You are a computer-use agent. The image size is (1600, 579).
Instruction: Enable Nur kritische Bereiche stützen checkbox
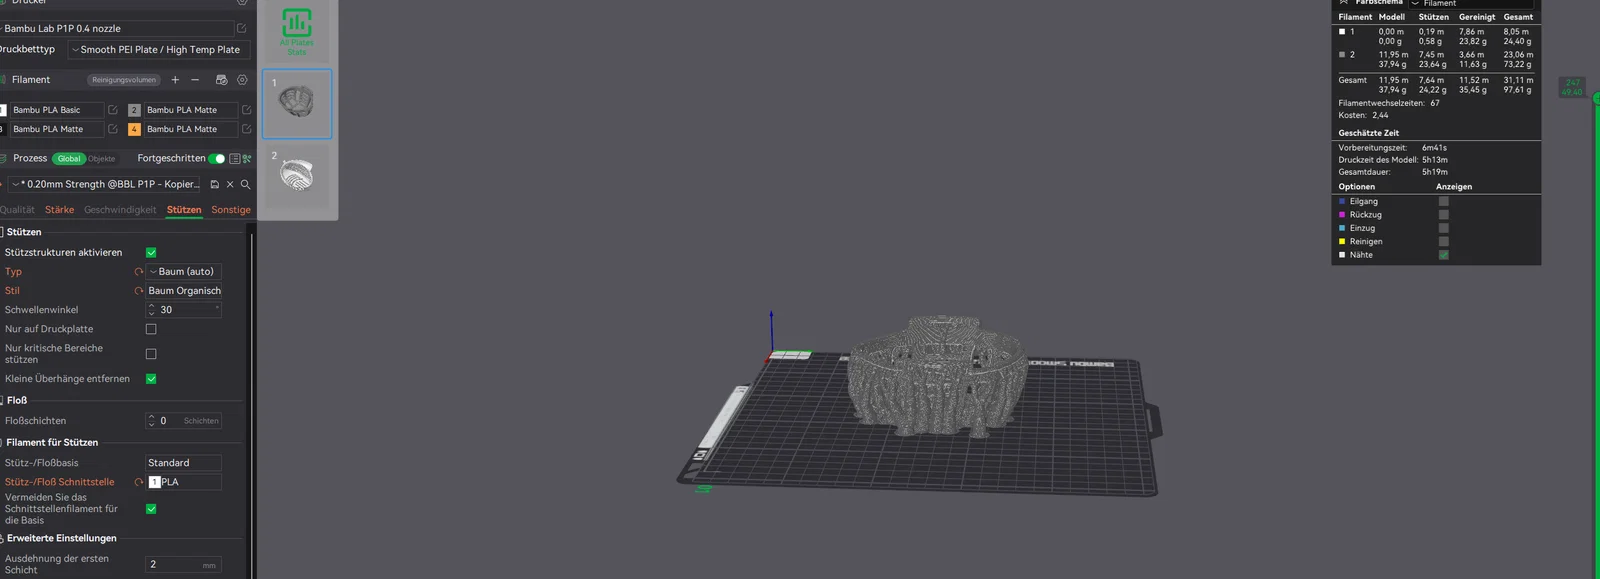coord(151,354)
